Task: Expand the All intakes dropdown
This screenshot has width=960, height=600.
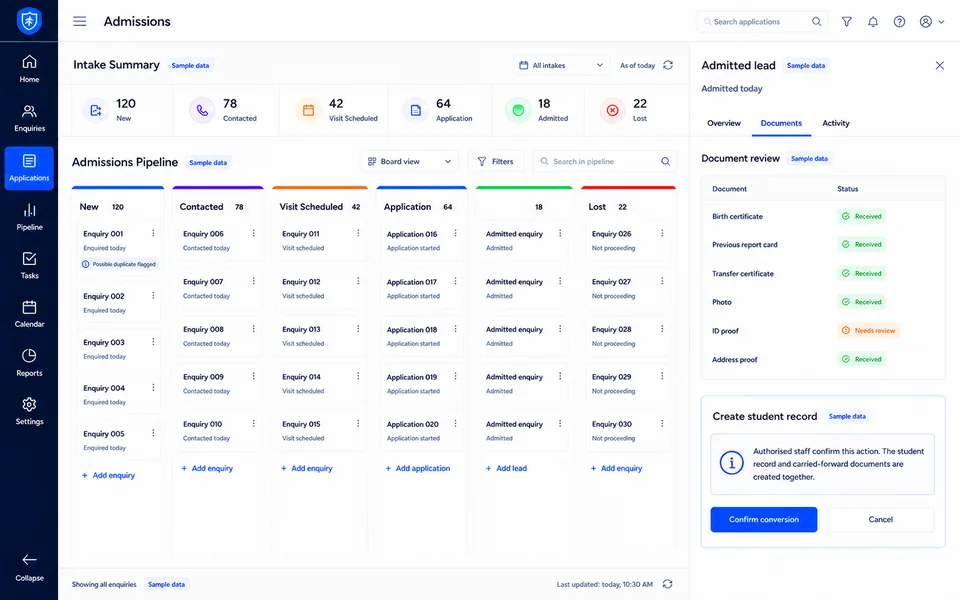Action: [561, 65]
